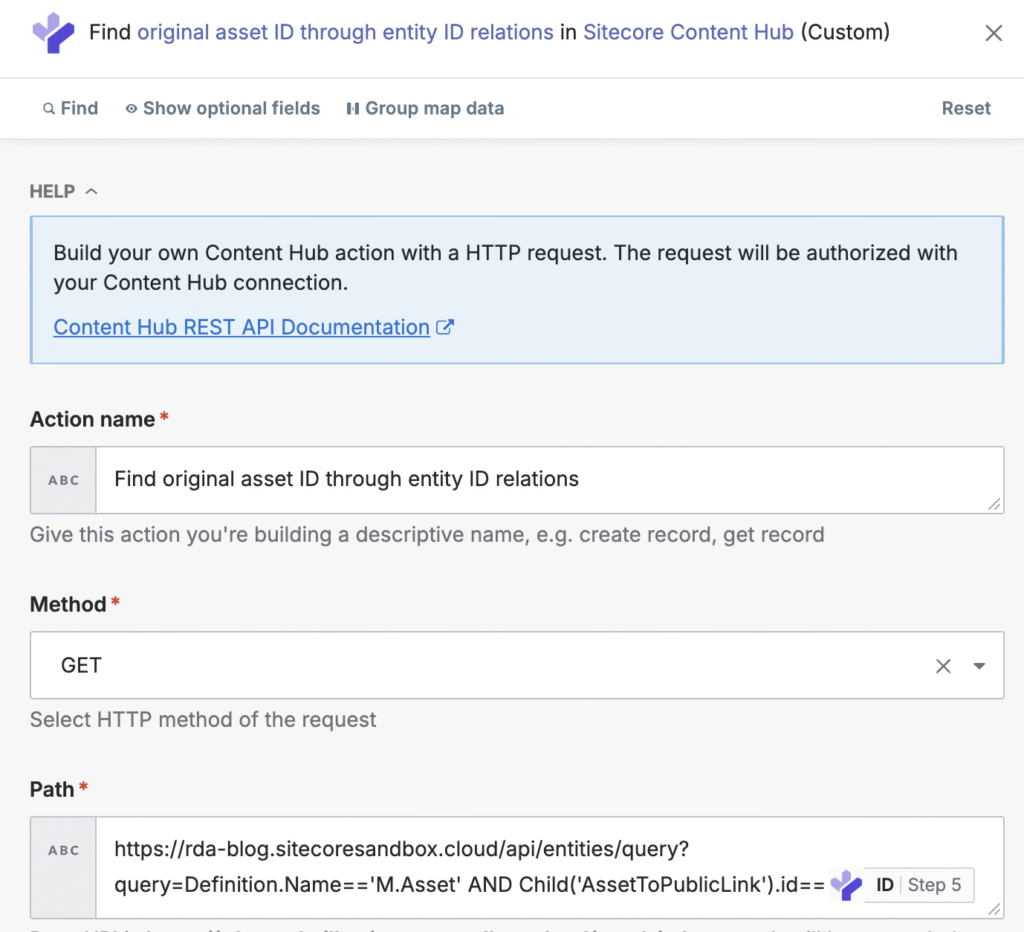1024x932 pixels.
Task: Click the ID Step 5 data pill
Action: (x=902, y=885)
